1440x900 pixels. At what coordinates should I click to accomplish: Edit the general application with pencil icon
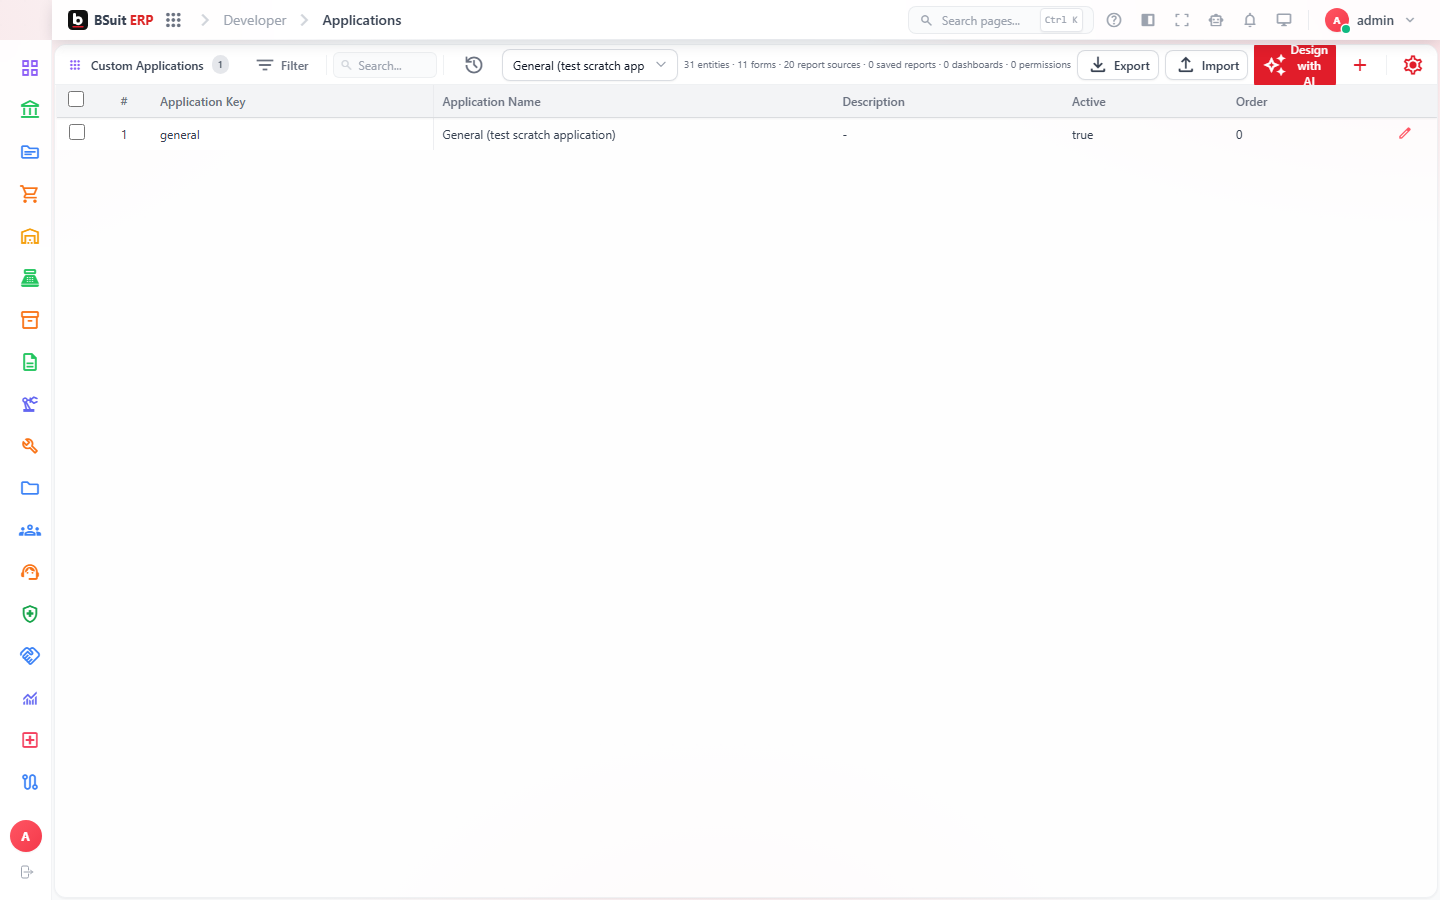pos(1405,133)
